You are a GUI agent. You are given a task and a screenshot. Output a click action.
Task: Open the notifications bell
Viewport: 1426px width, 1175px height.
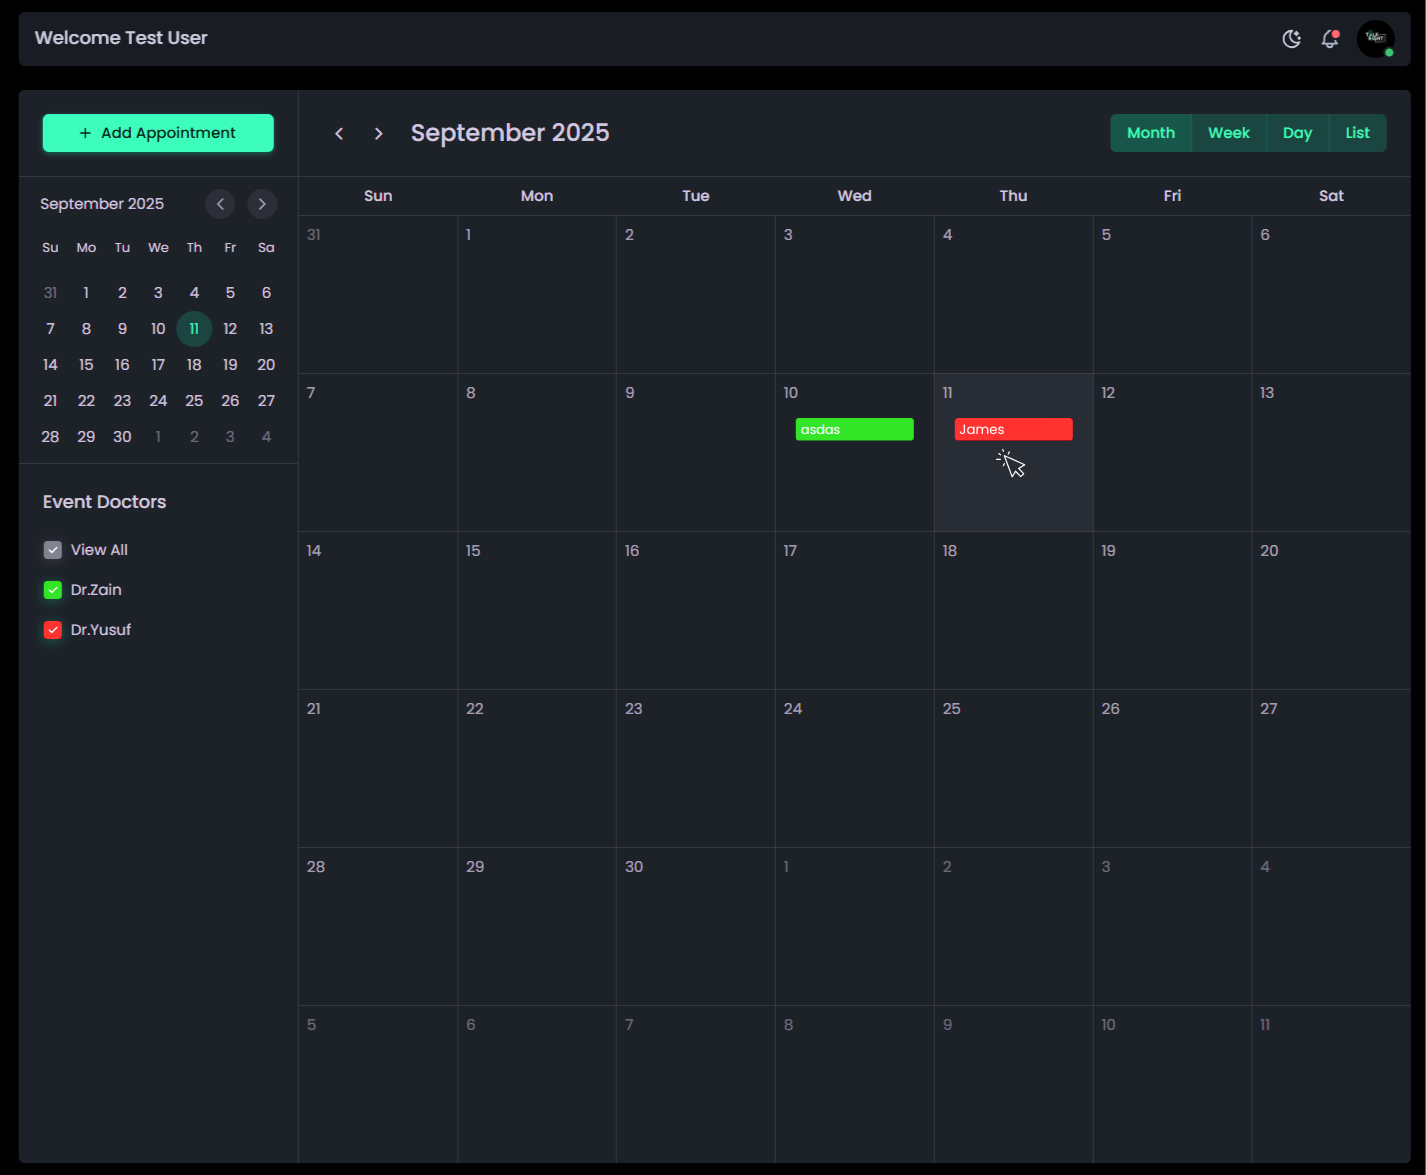click(1329, 39)
